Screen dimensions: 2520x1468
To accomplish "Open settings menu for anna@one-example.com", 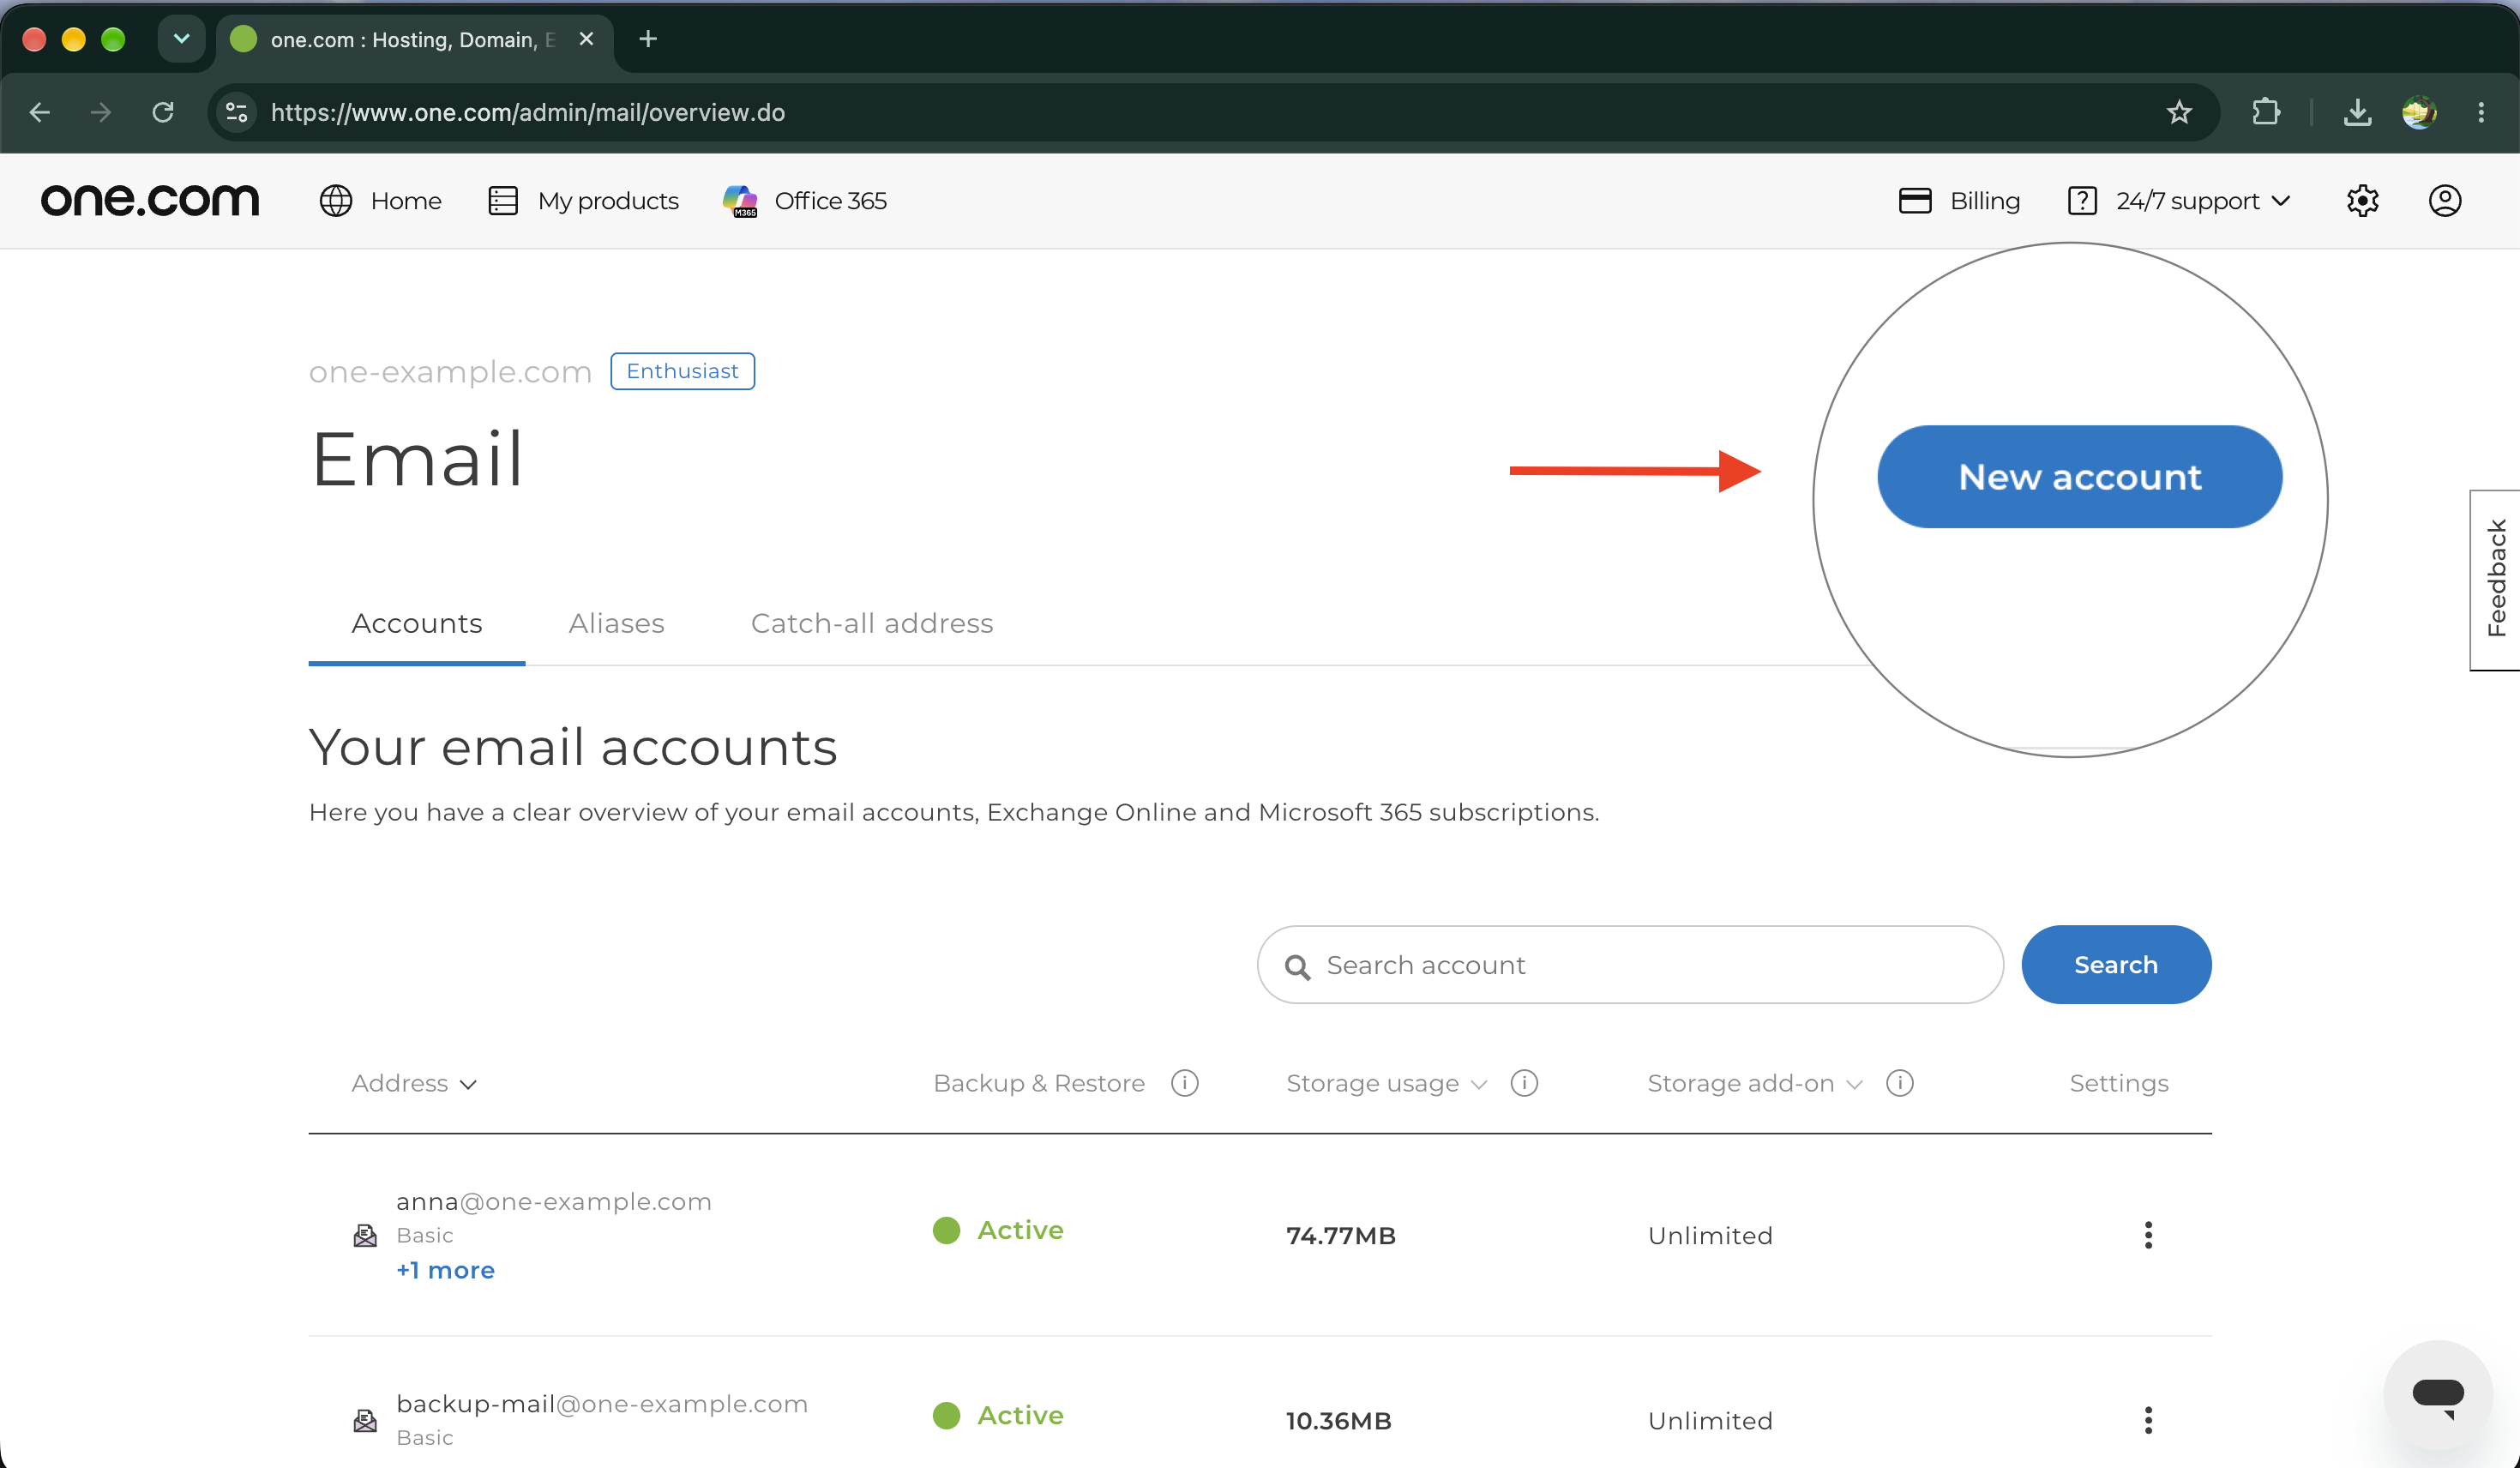I will (x=2148, y=1235).
